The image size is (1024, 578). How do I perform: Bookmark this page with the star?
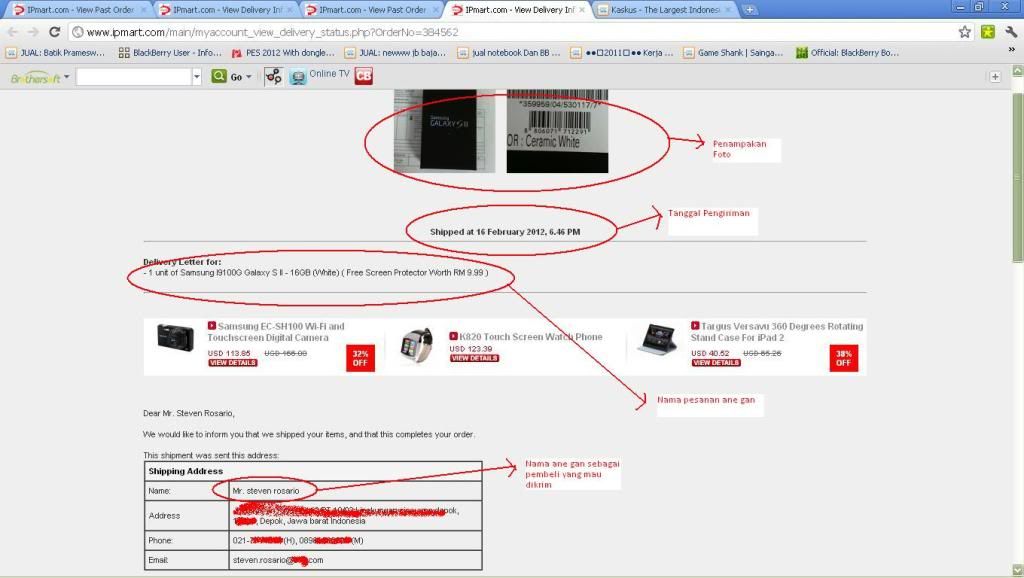point(965,32)
